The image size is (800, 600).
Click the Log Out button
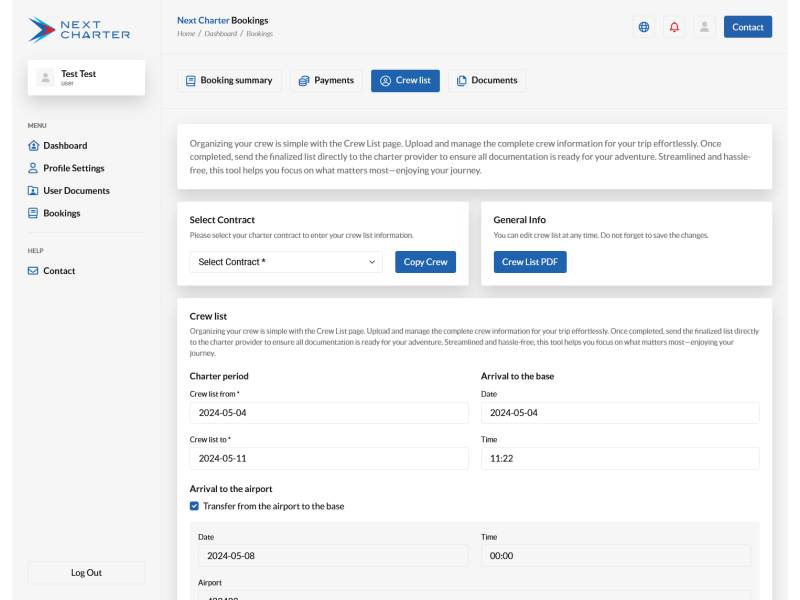point(86,572)
